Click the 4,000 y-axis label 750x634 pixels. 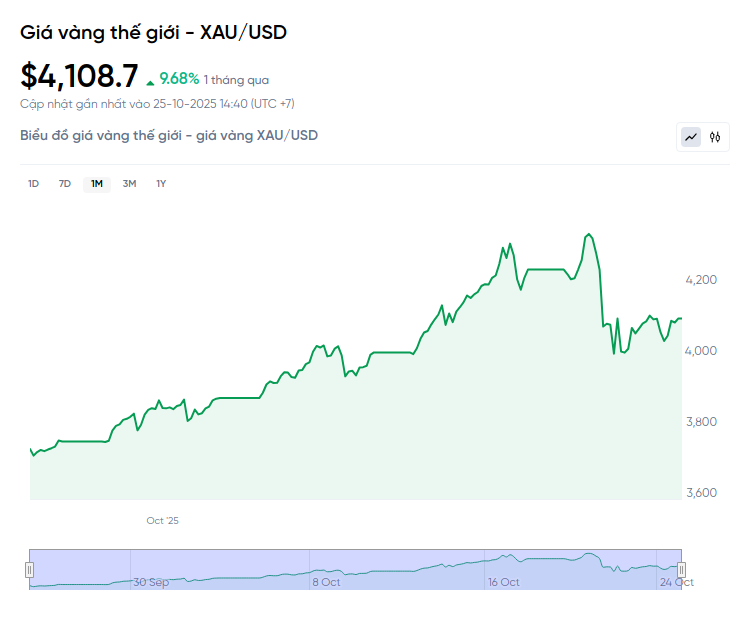(703, 350)
